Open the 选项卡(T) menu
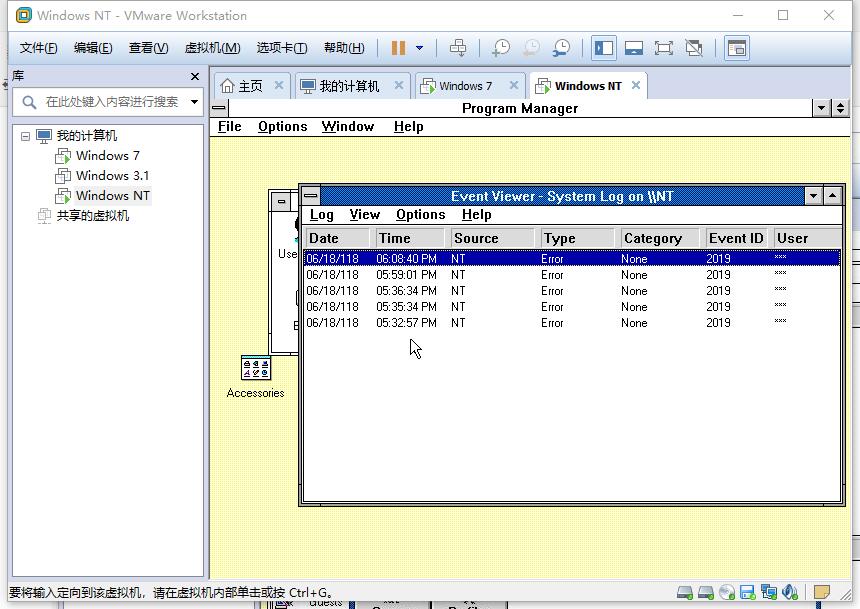The width and height of the screenshot is (860, 609). (x=282, y=48)
